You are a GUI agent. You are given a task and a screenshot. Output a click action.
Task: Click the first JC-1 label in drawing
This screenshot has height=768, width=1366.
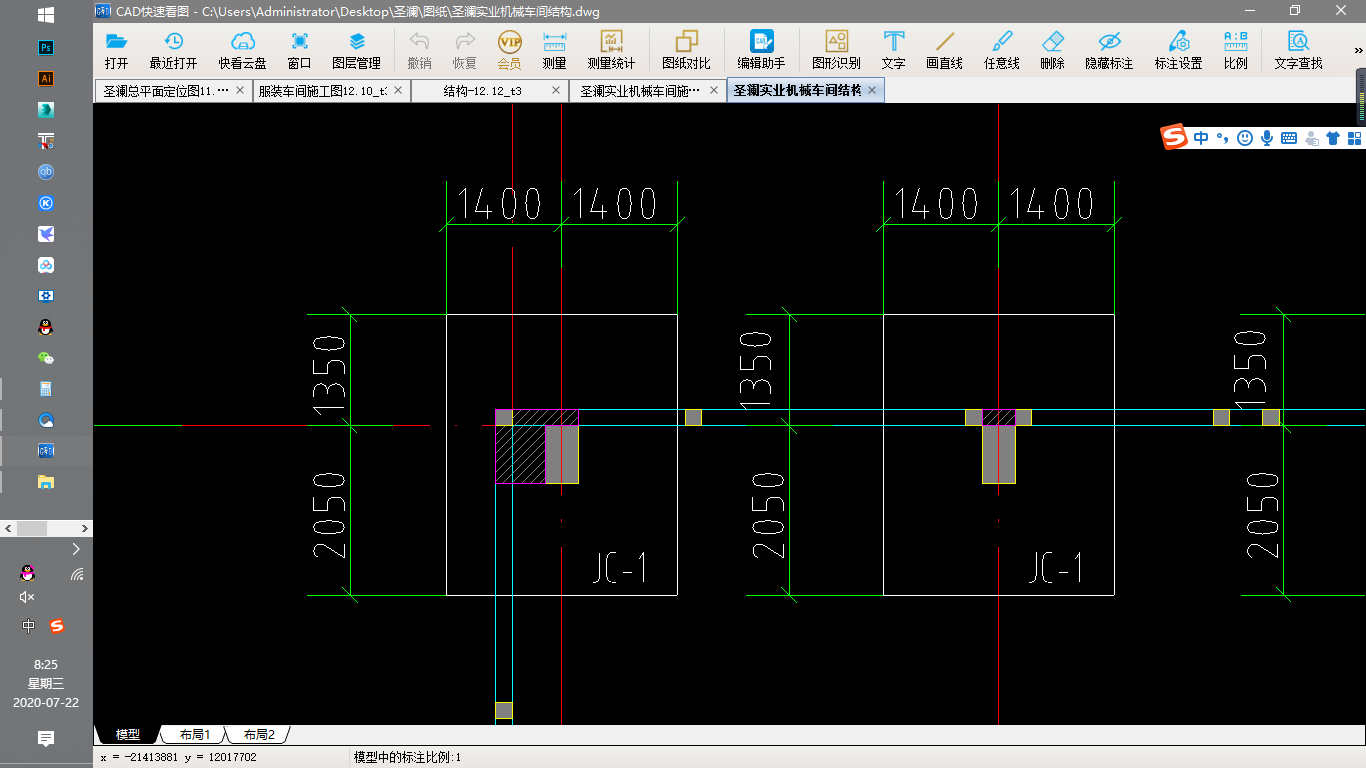click(x=619, y=567)
